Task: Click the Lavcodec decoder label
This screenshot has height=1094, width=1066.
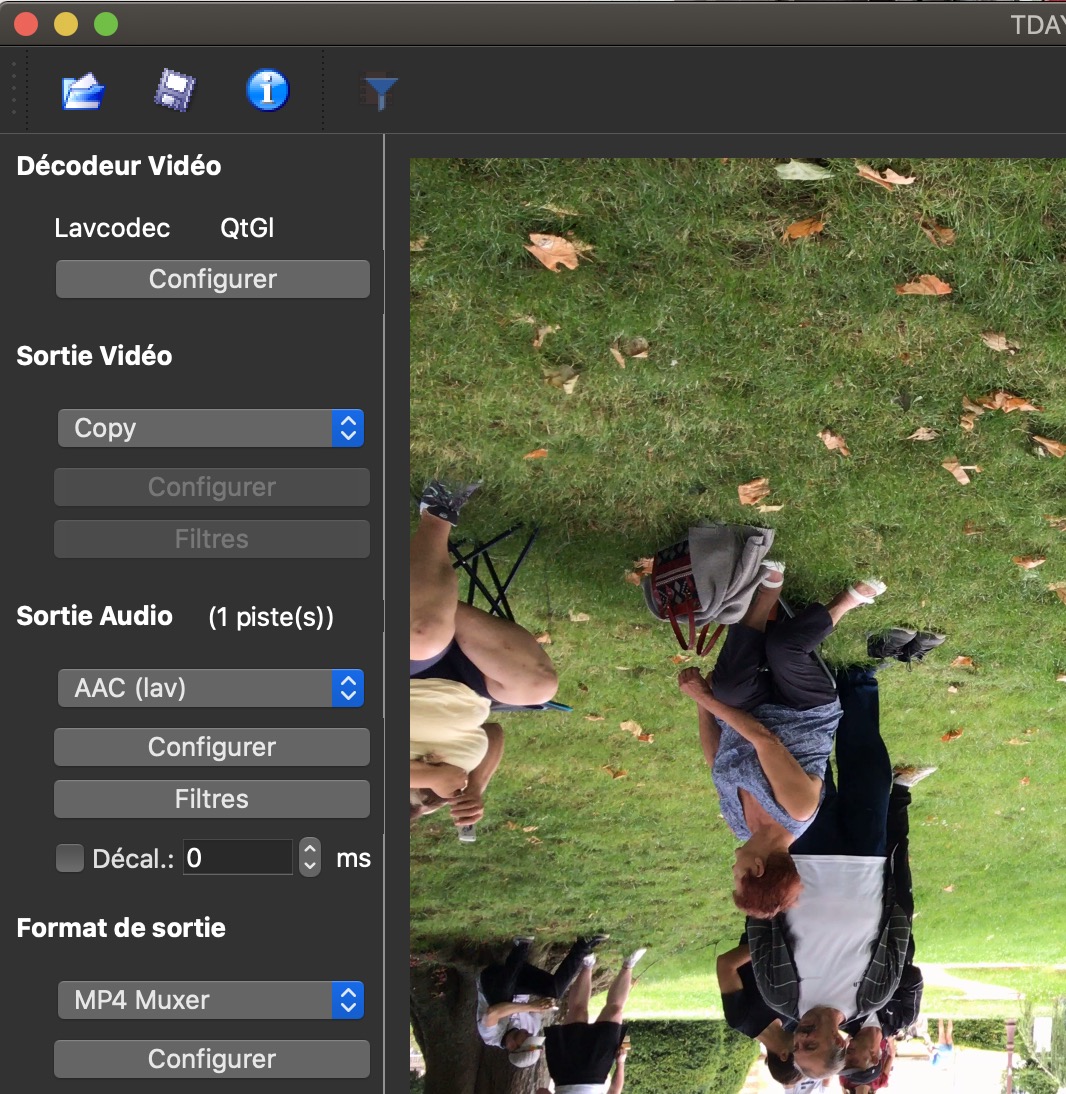Action: click(112, 228)
